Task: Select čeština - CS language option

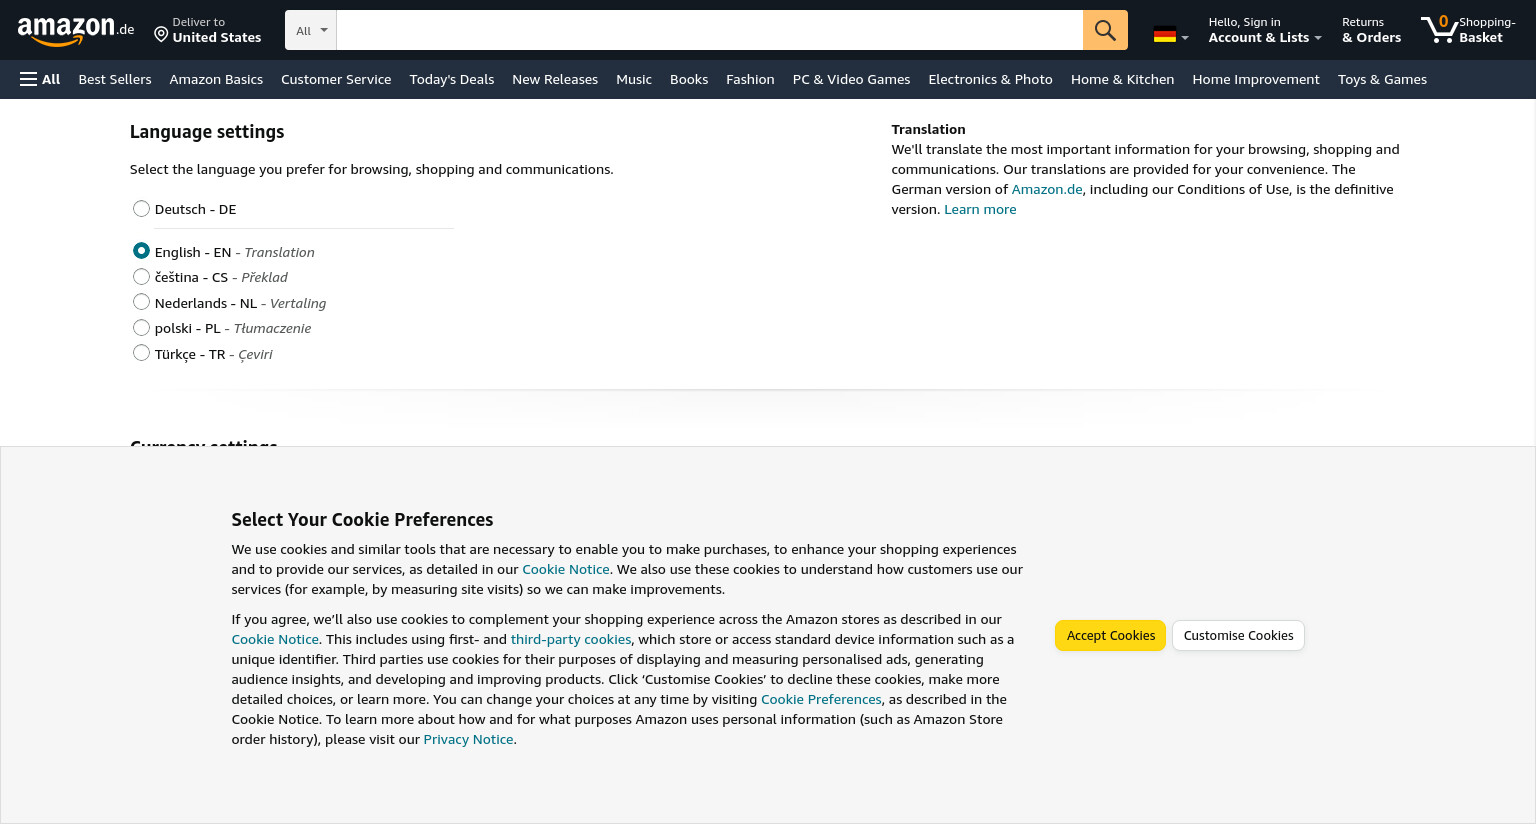Action: tap(141, 276)
